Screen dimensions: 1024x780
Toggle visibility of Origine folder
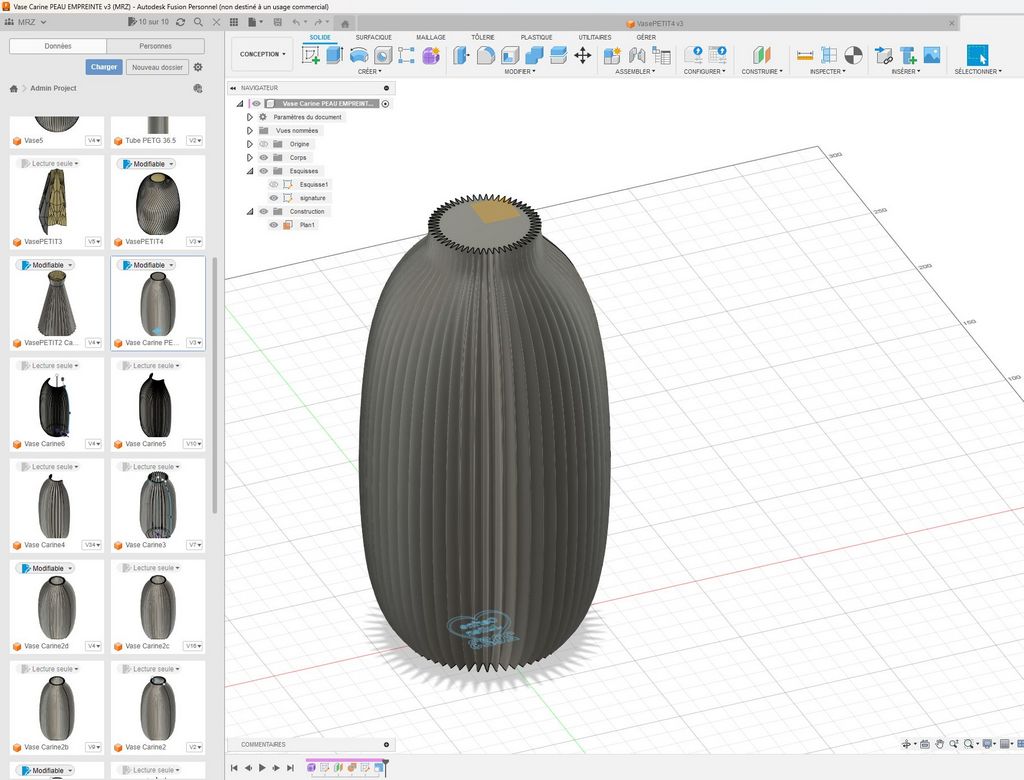pyautogui.click(x=264, y=144)
